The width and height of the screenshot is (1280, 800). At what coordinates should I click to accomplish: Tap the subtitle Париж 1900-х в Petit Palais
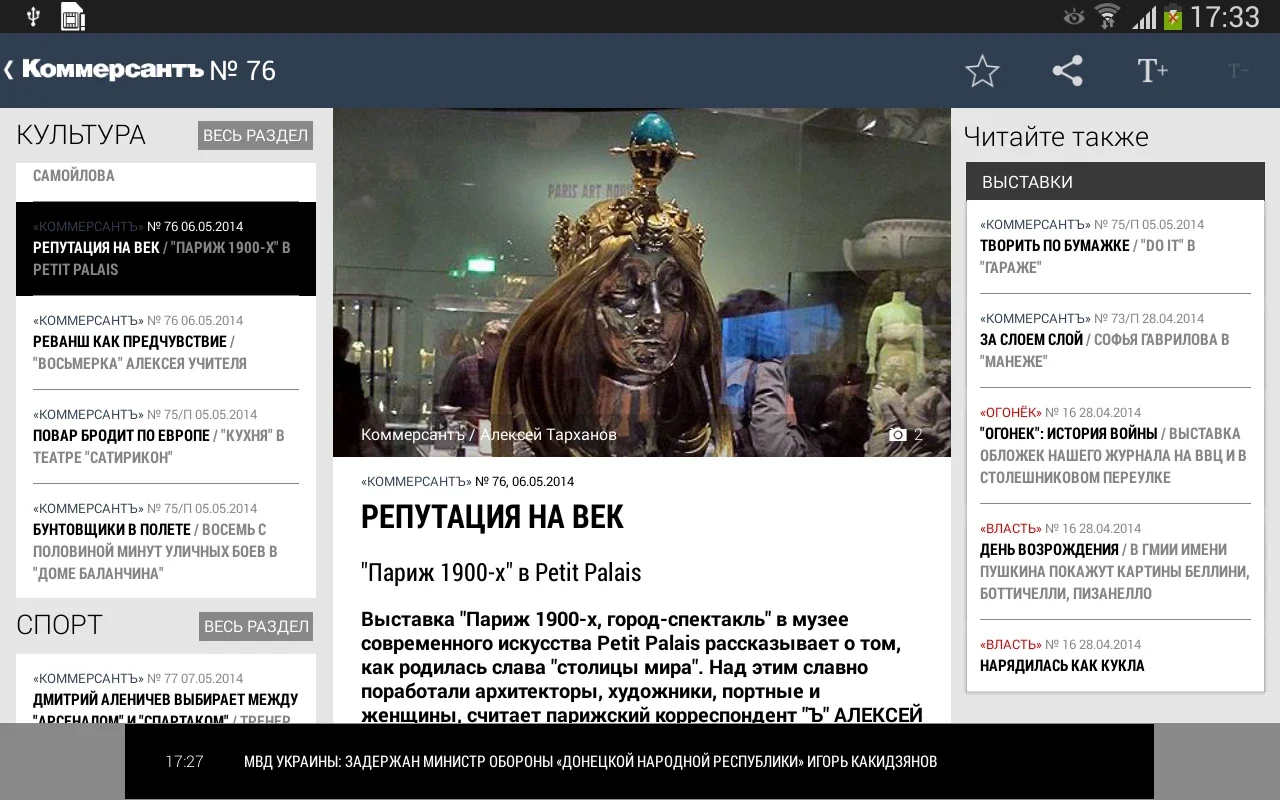coord(501,573)
